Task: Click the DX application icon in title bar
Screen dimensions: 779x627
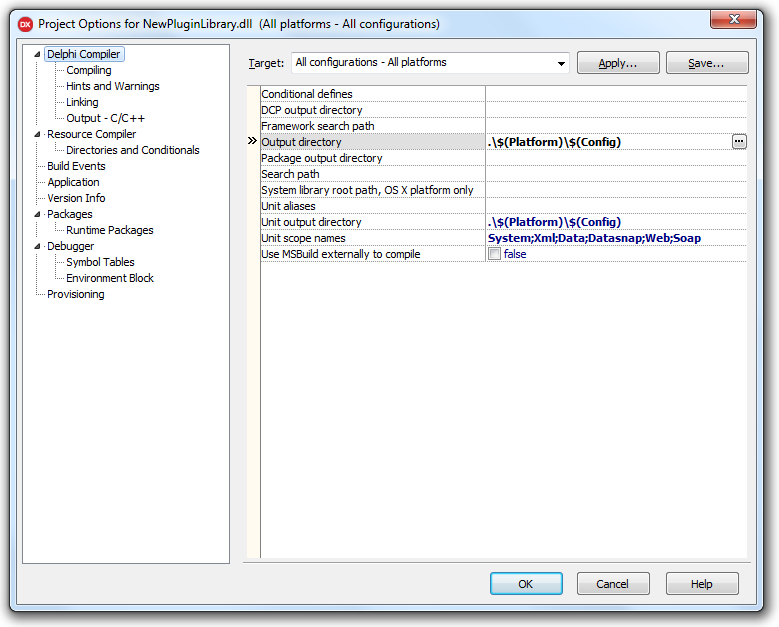Action: (25, 24)
